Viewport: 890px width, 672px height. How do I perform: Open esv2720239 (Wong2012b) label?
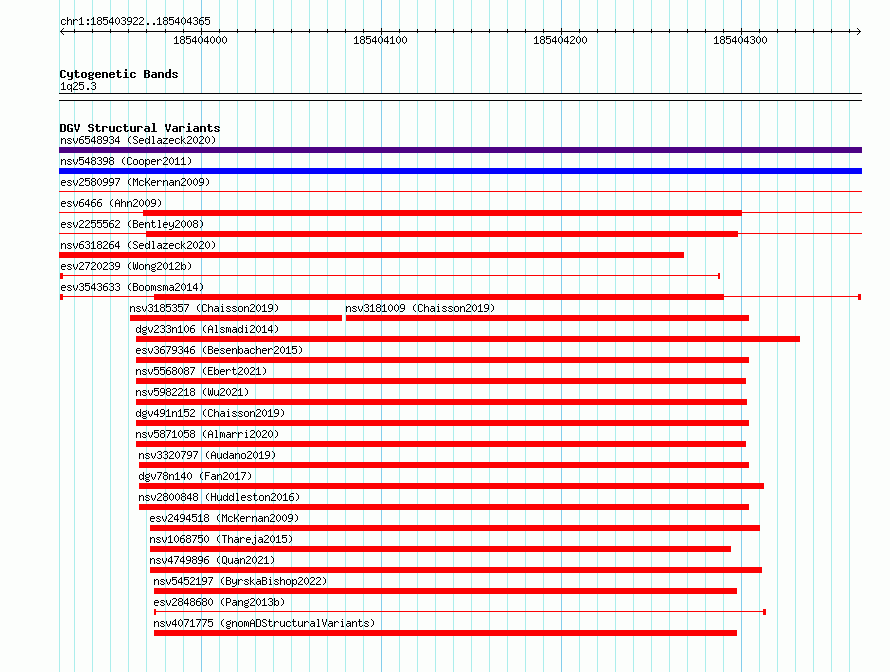126,266
